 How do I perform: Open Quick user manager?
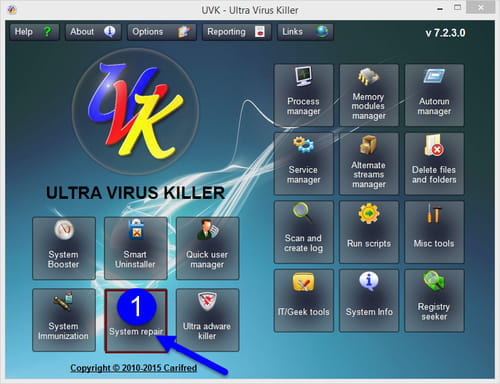coord(207,248)
